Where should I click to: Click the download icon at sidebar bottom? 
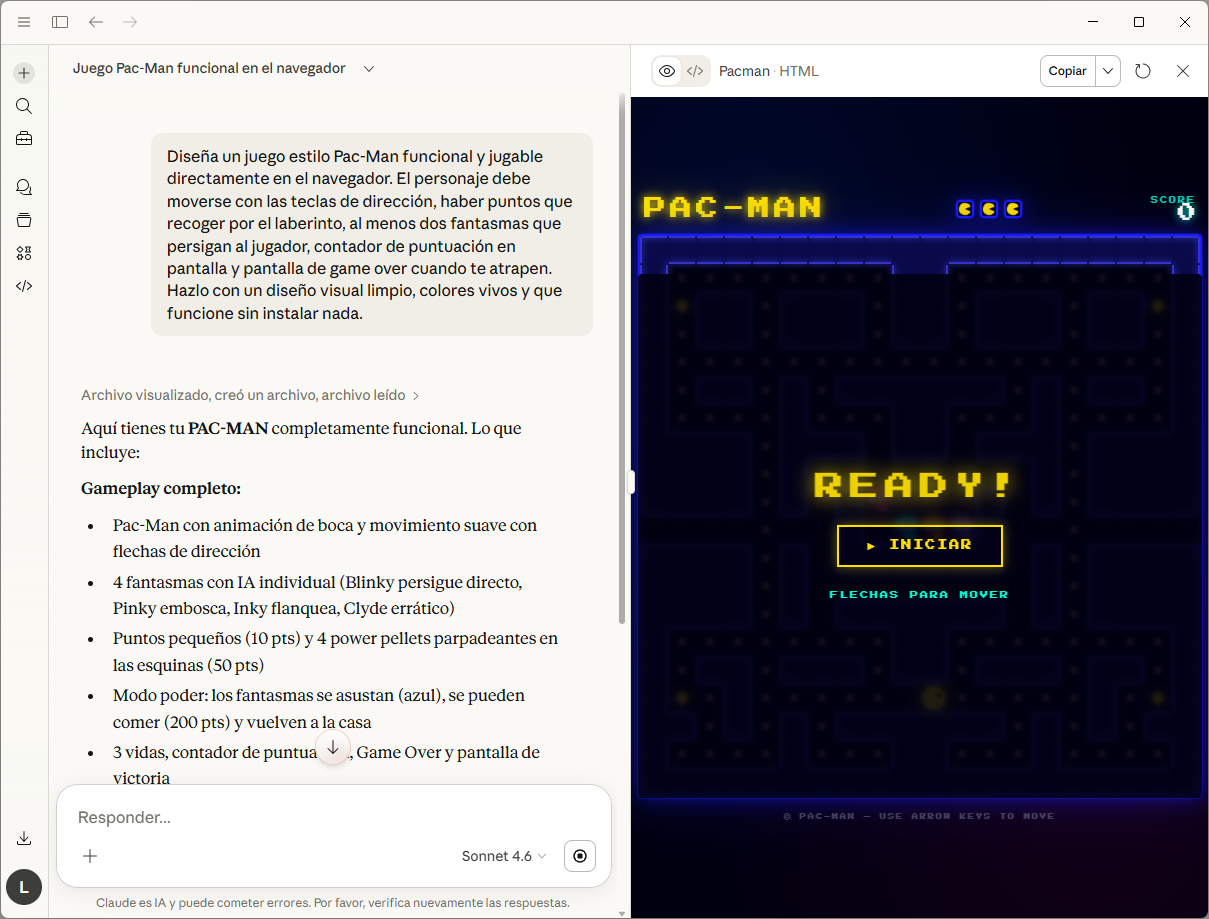pyautogui.click(x=23, y=838)
